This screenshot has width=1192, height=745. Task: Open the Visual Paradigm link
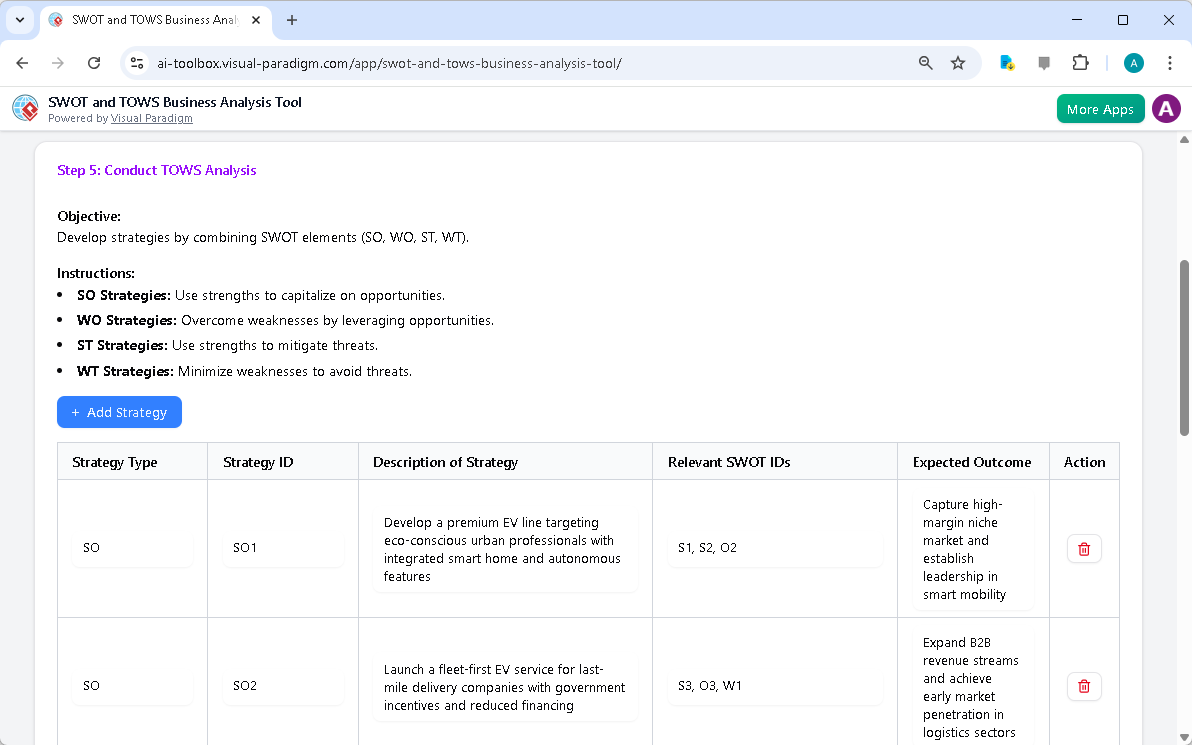click(x=152, y=118)
